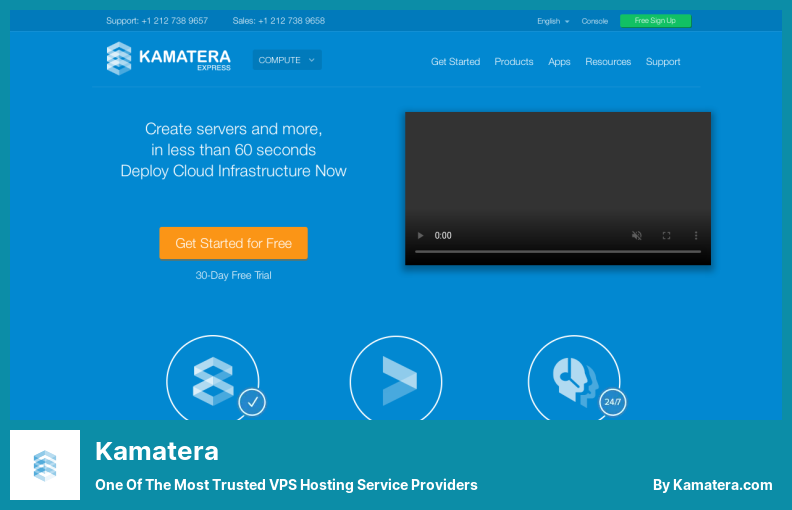Enter video fullscreen mode
The width and height of the screenshot is (792, 510).
(x=667, y=236)
